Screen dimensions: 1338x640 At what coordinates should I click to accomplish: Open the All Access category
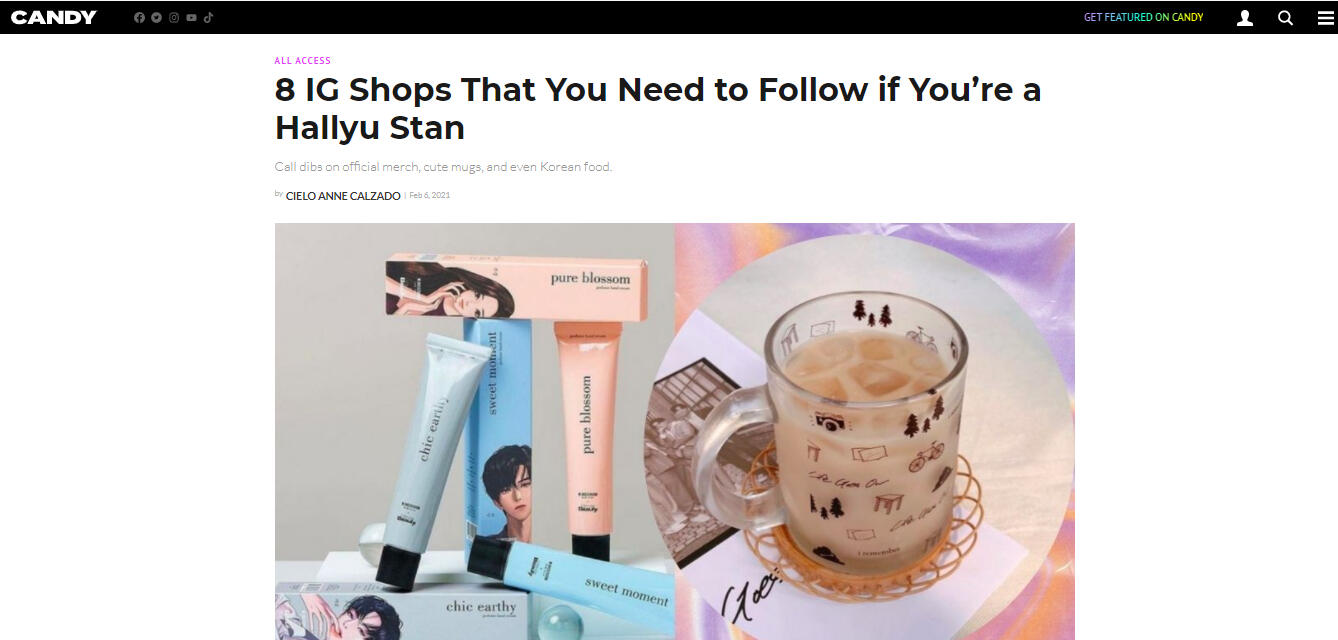(303, 61)
